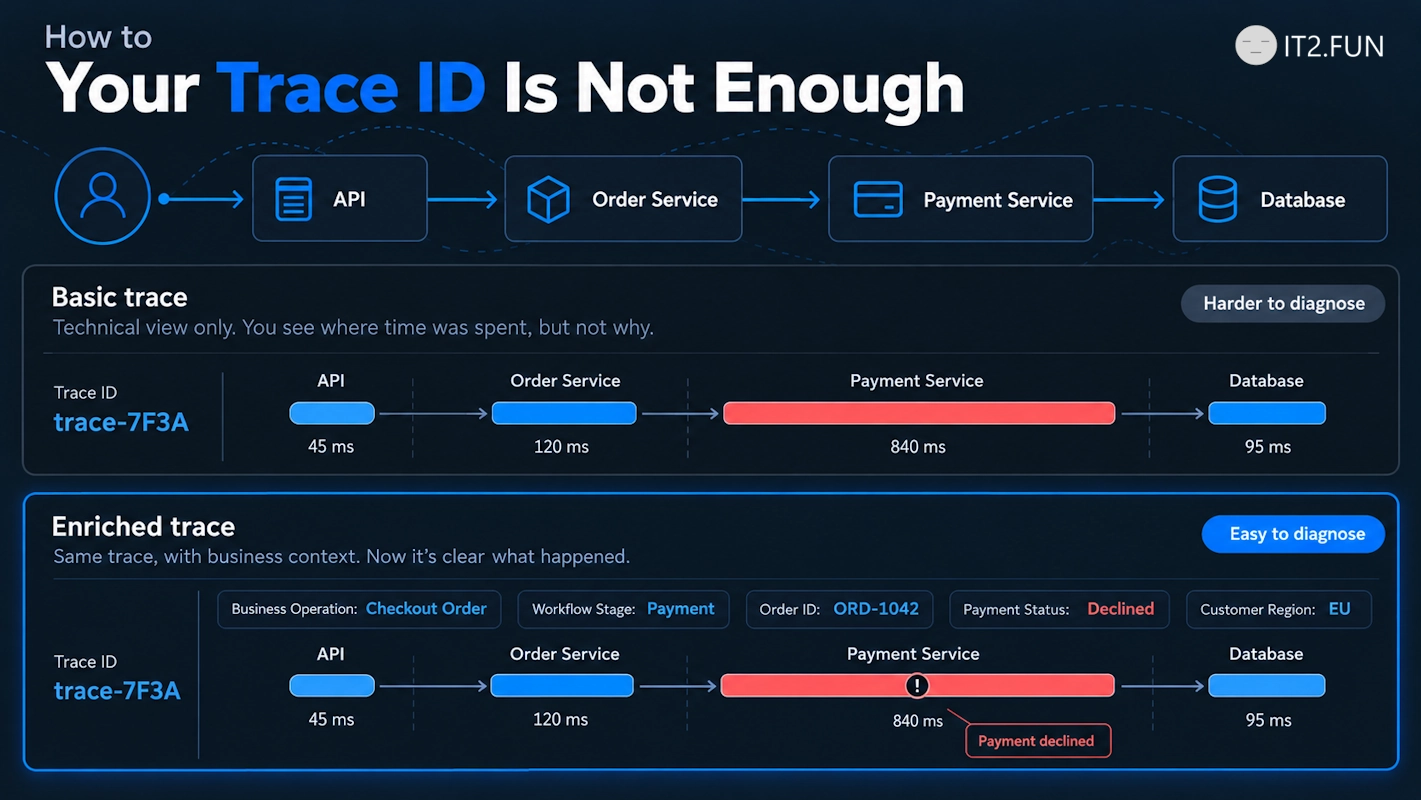Click "120 ms" under Order Service in Enriched trace
1421x800 pixels.
(x=561, y=720)
